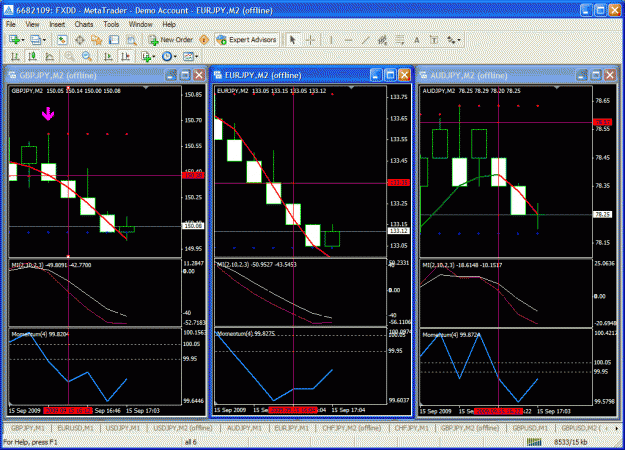Open the Charts menu
This screenshot has height=450, width=625.
click(84, 24)
